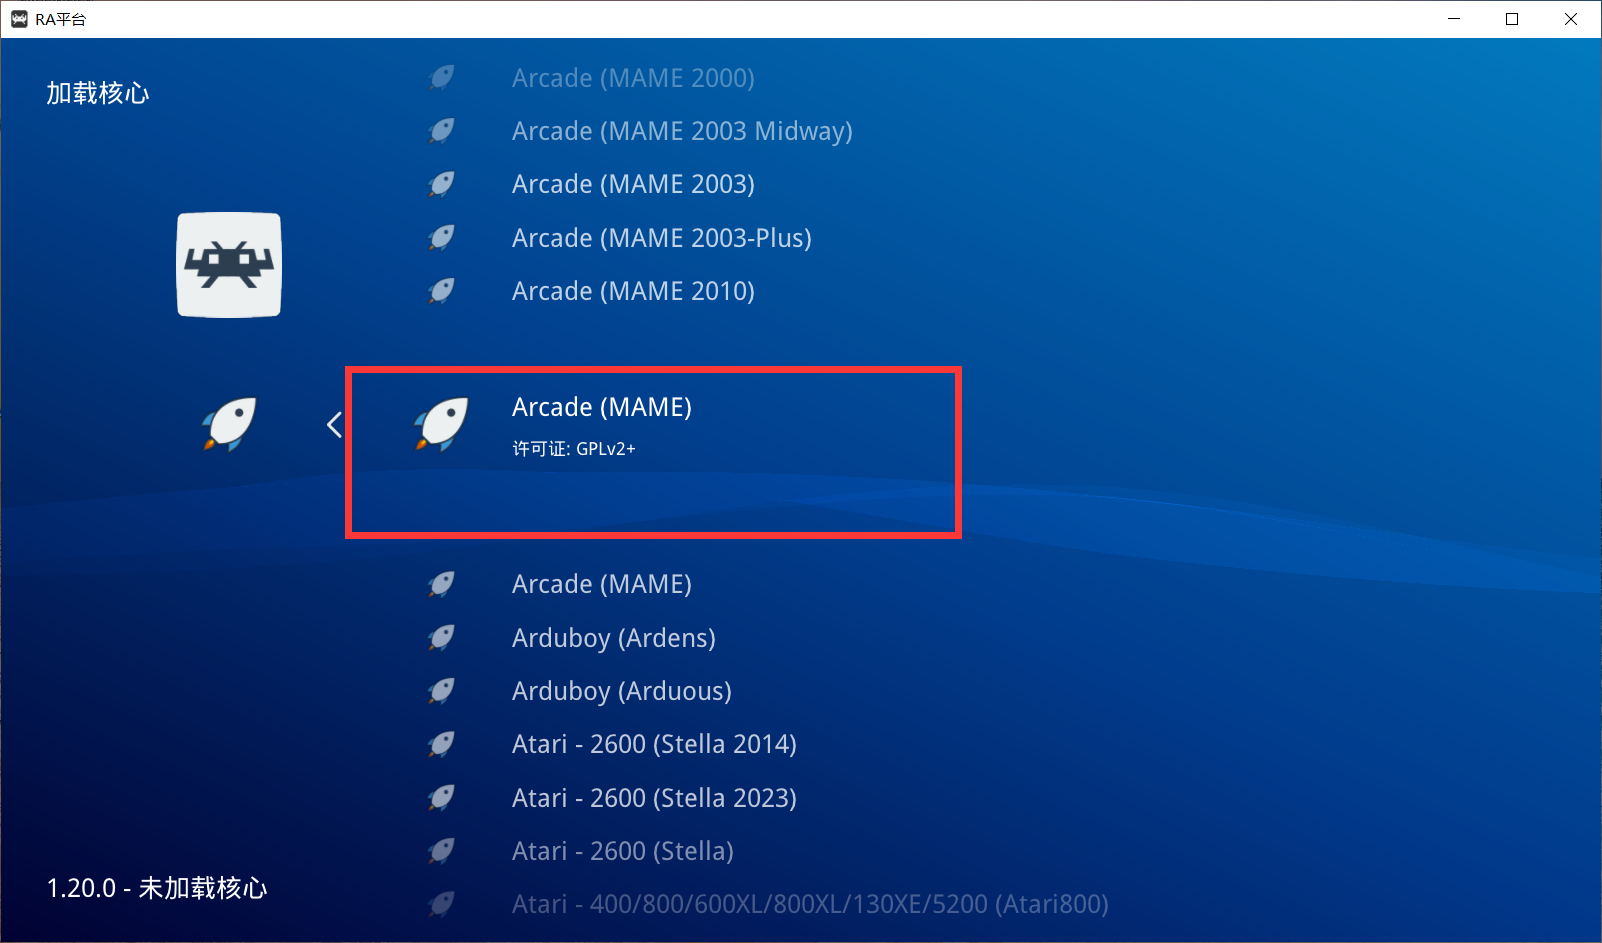Click rocket icon beside Atari - 2600 (Stella 2014)
The image size is (1602, 943).
click(441, 744)
